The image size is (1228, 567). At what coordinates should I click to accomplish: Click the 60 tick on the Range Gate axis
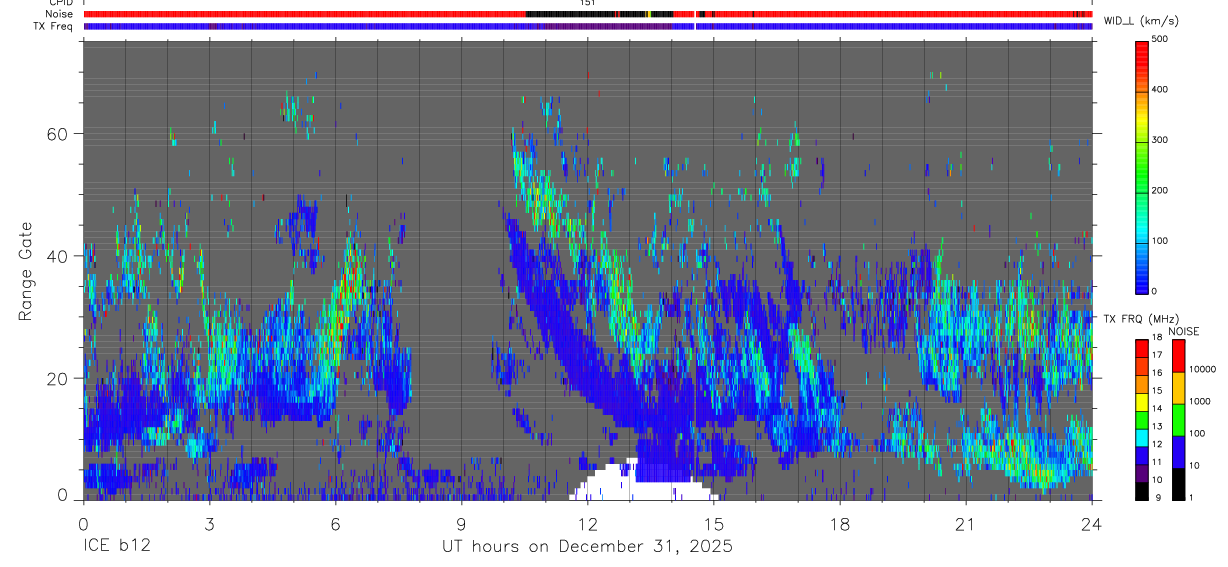coord(59,134)
